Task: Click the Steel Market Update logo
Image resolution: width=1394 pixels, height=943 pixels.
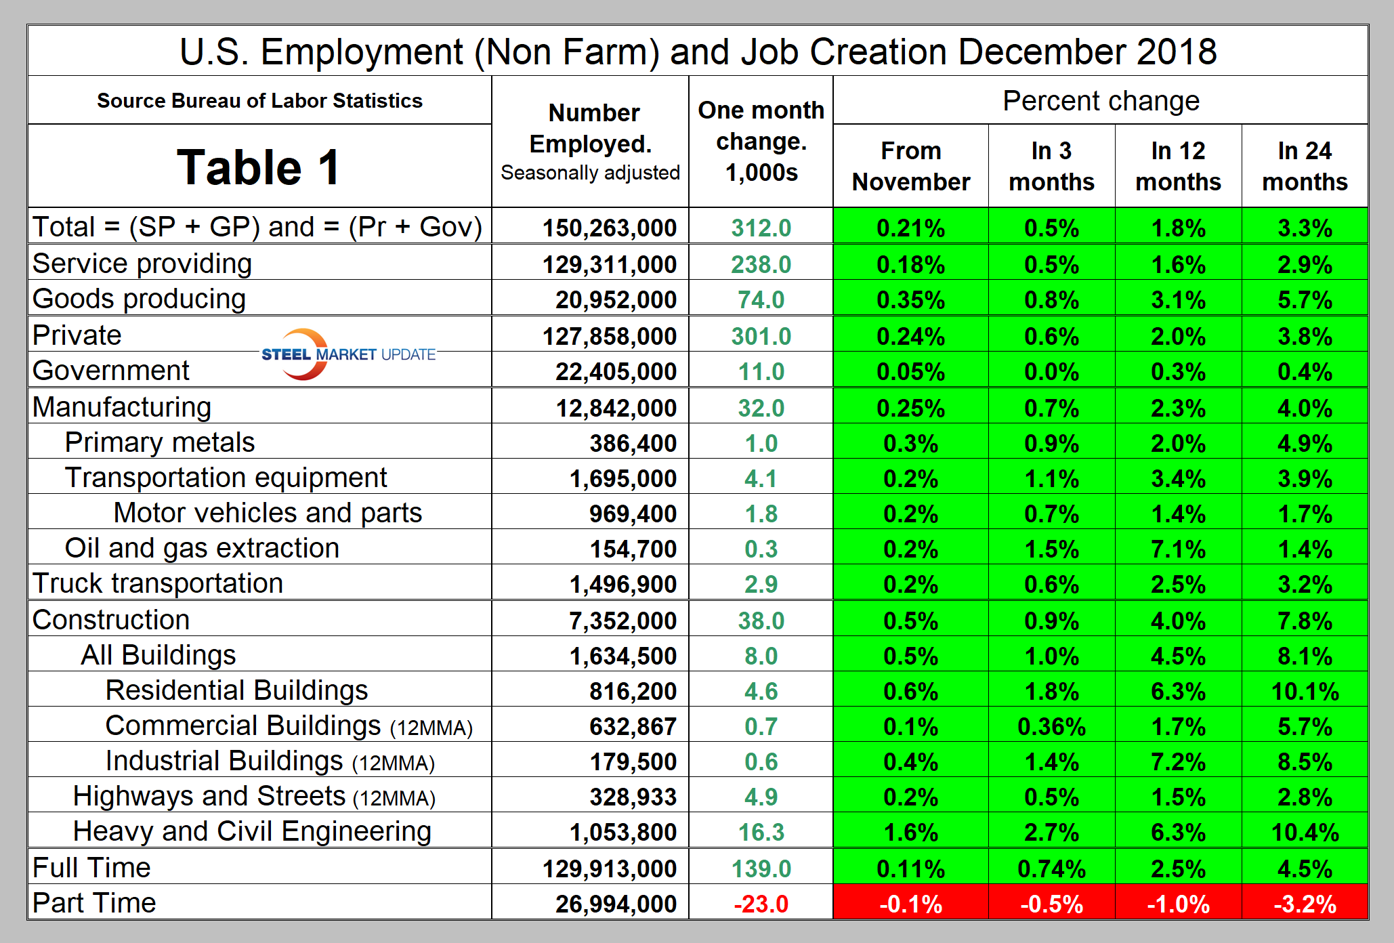Action: pos(346,354)
